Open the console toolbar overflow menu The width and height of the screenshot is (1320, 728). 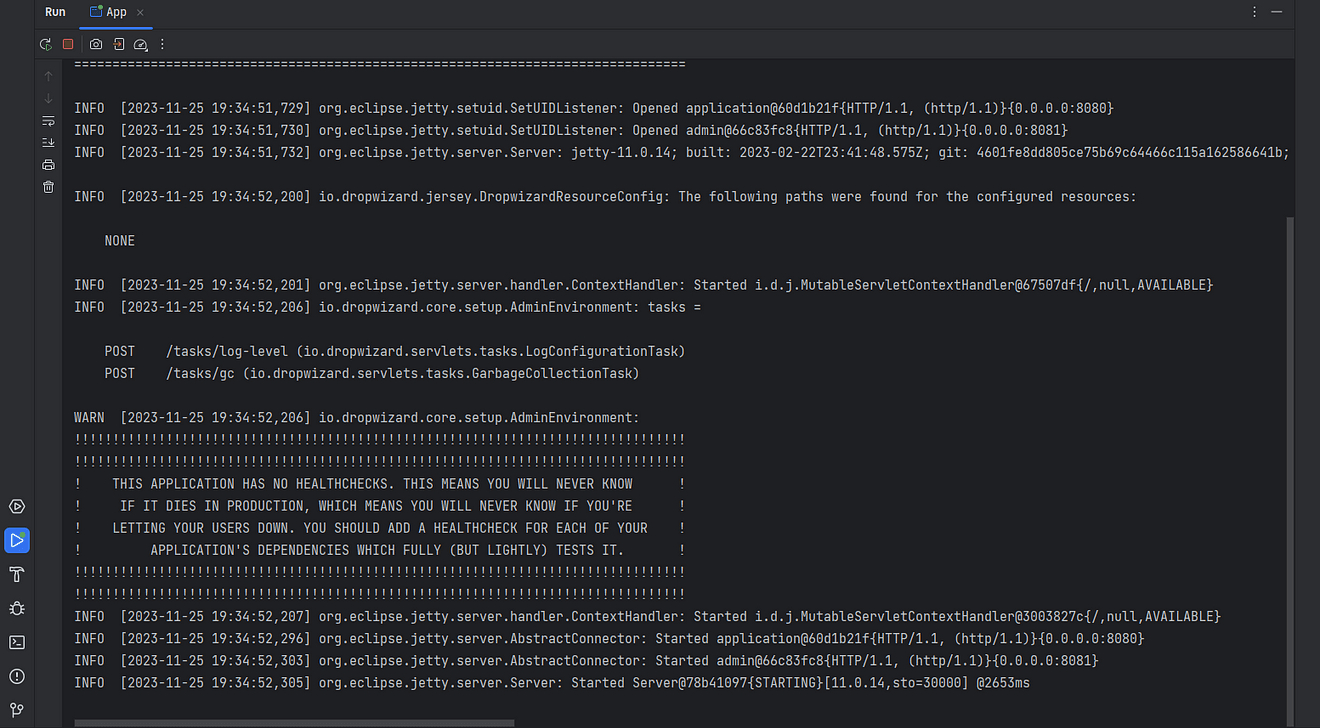(161, 44)
